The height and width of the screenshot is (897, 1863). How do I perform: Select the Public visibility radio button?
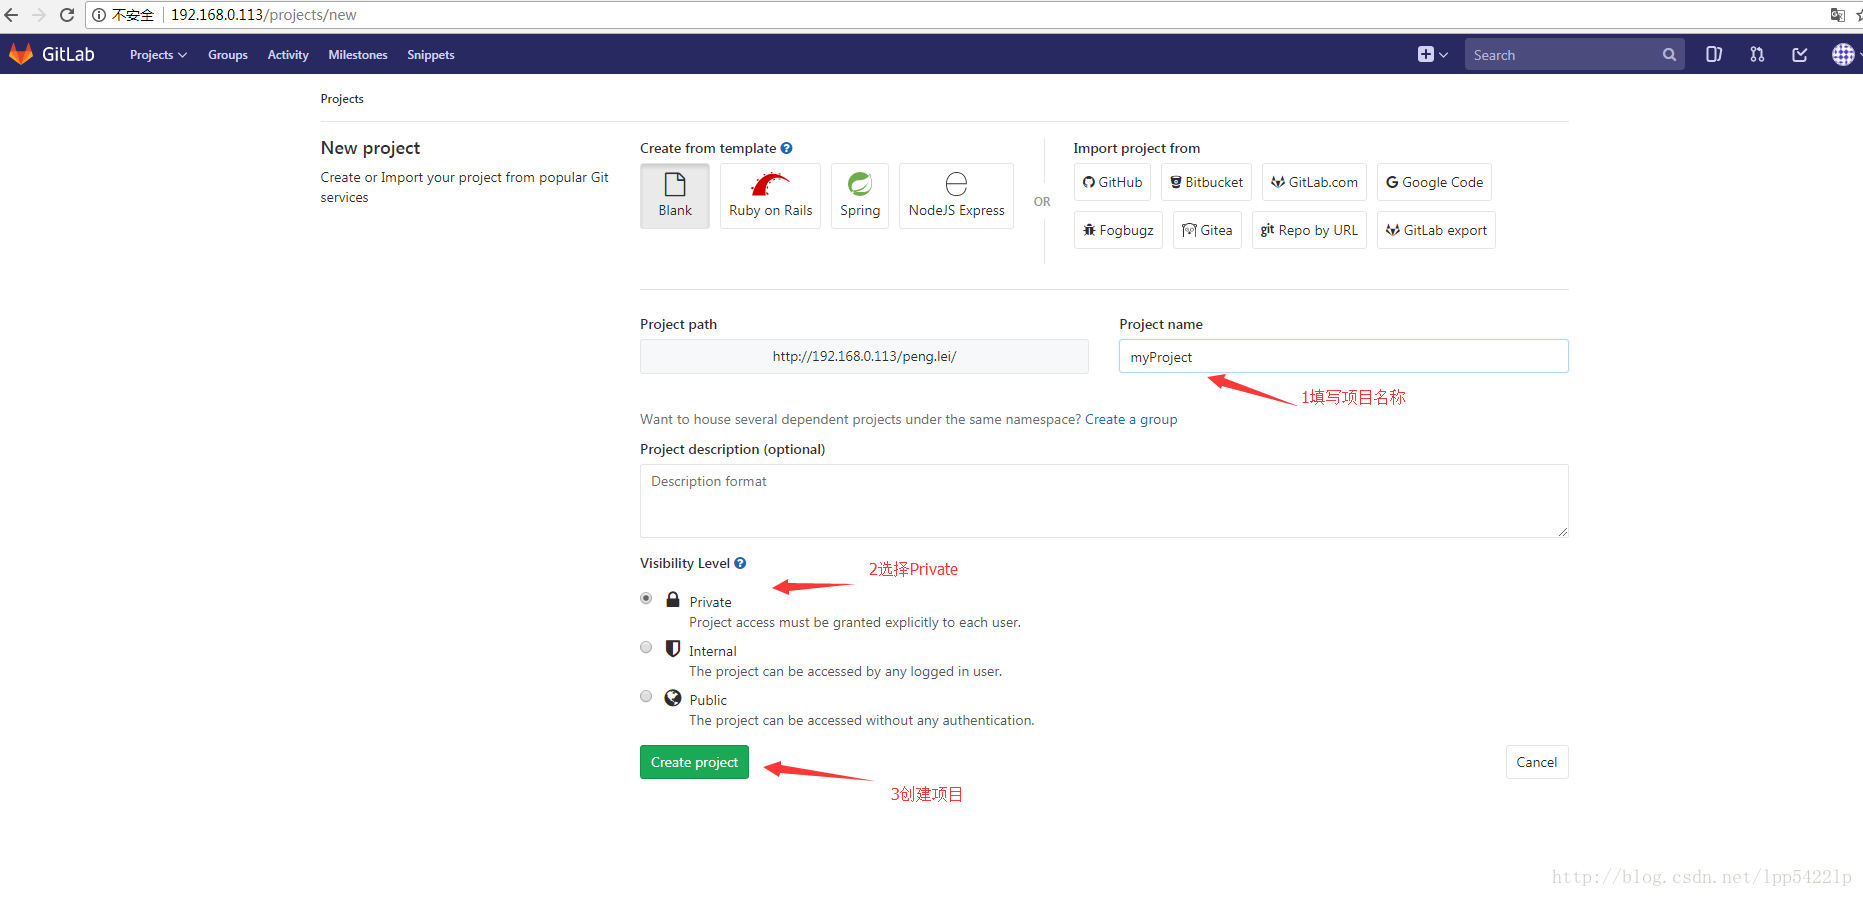(646, 696)
